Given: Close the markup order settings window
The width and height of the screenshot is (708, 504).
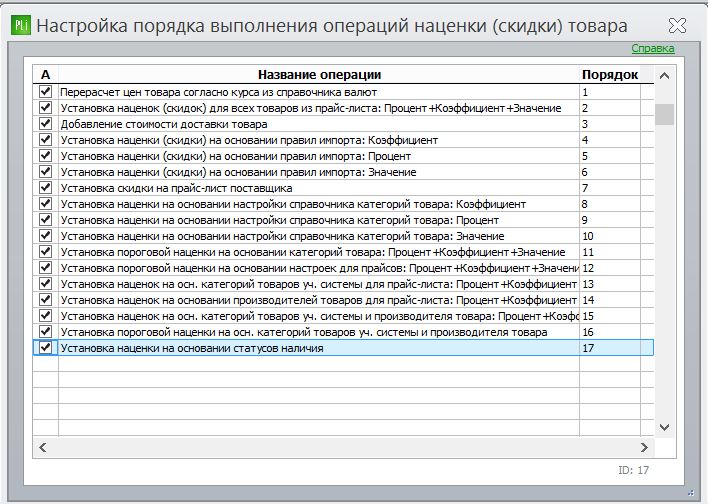Looking at the screenshot, I should (677, 26).
